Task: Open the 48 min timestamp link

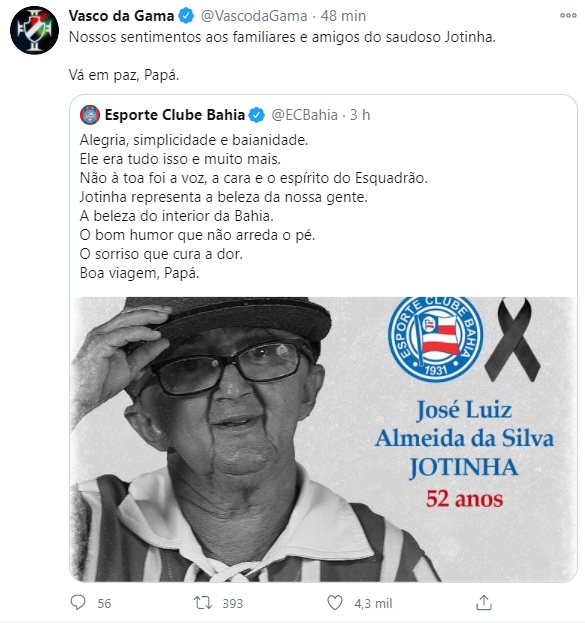Action: [343, 16]
